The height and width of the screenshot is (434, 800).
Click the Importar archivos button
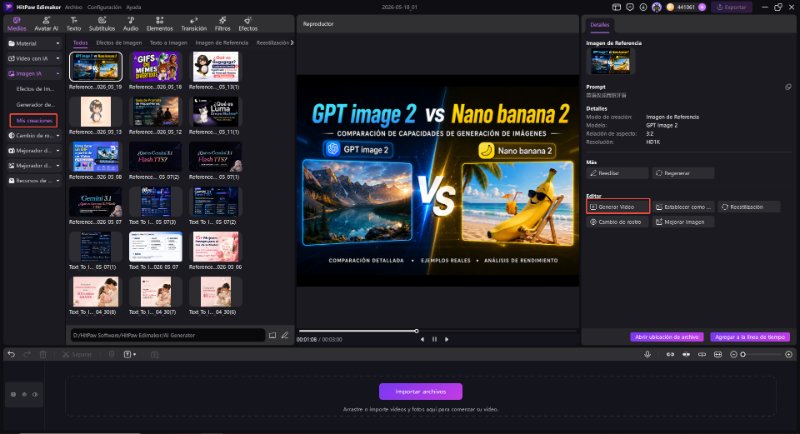(420, 392)
